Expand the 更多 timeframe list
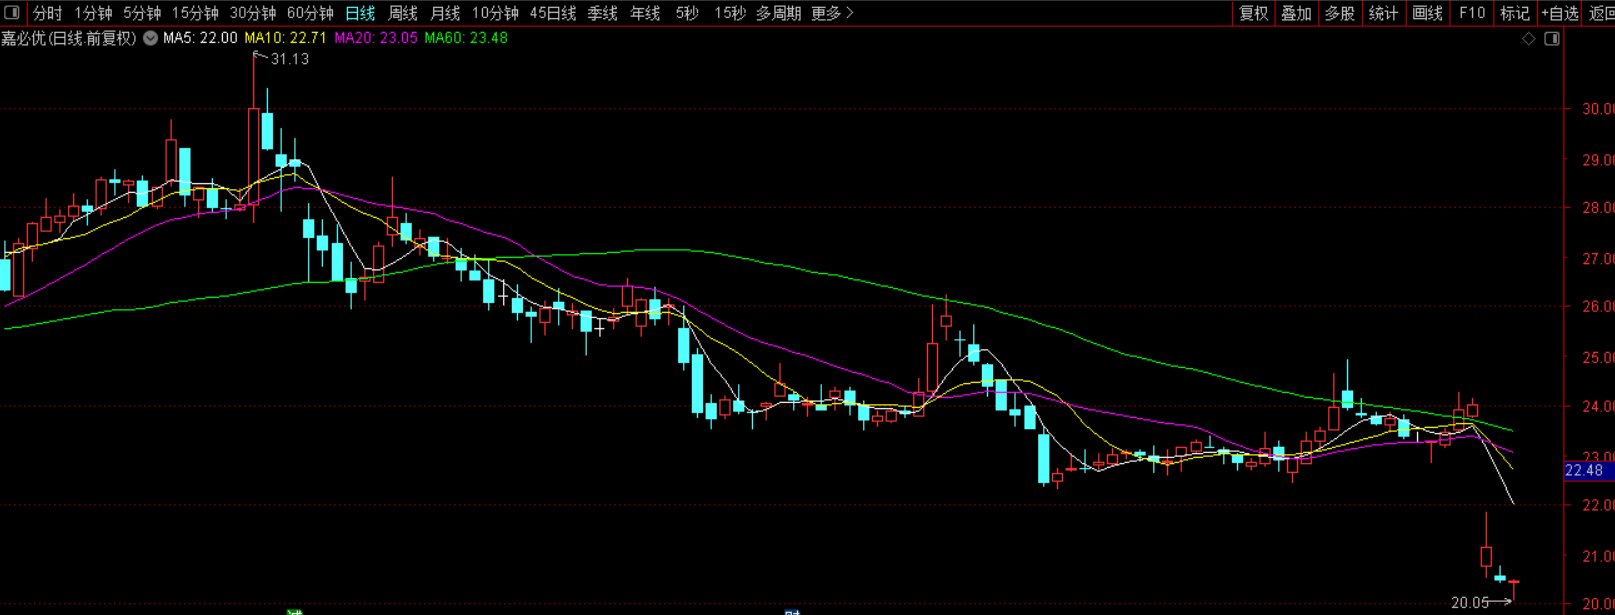The image size is (1615, 615). tap(832, 13)
